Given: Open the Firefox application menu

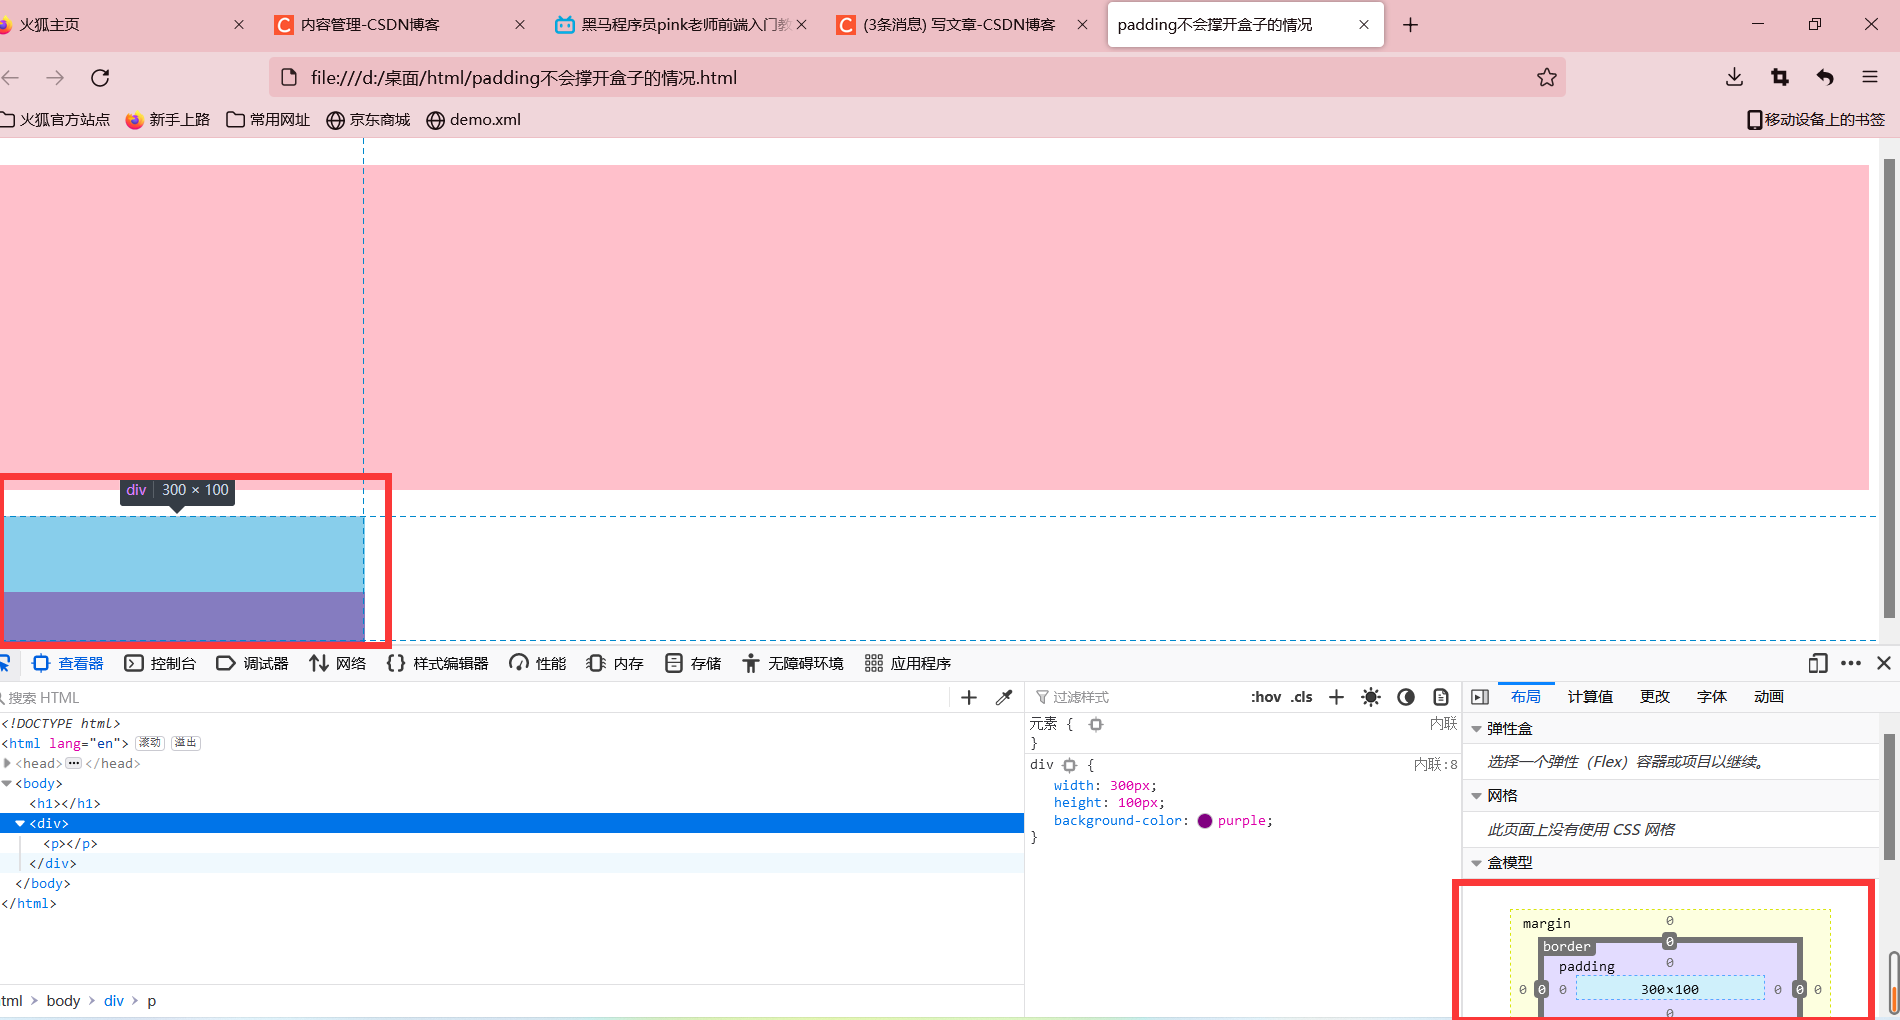Looking at the screenshot, I should [x=1870, y=77].
